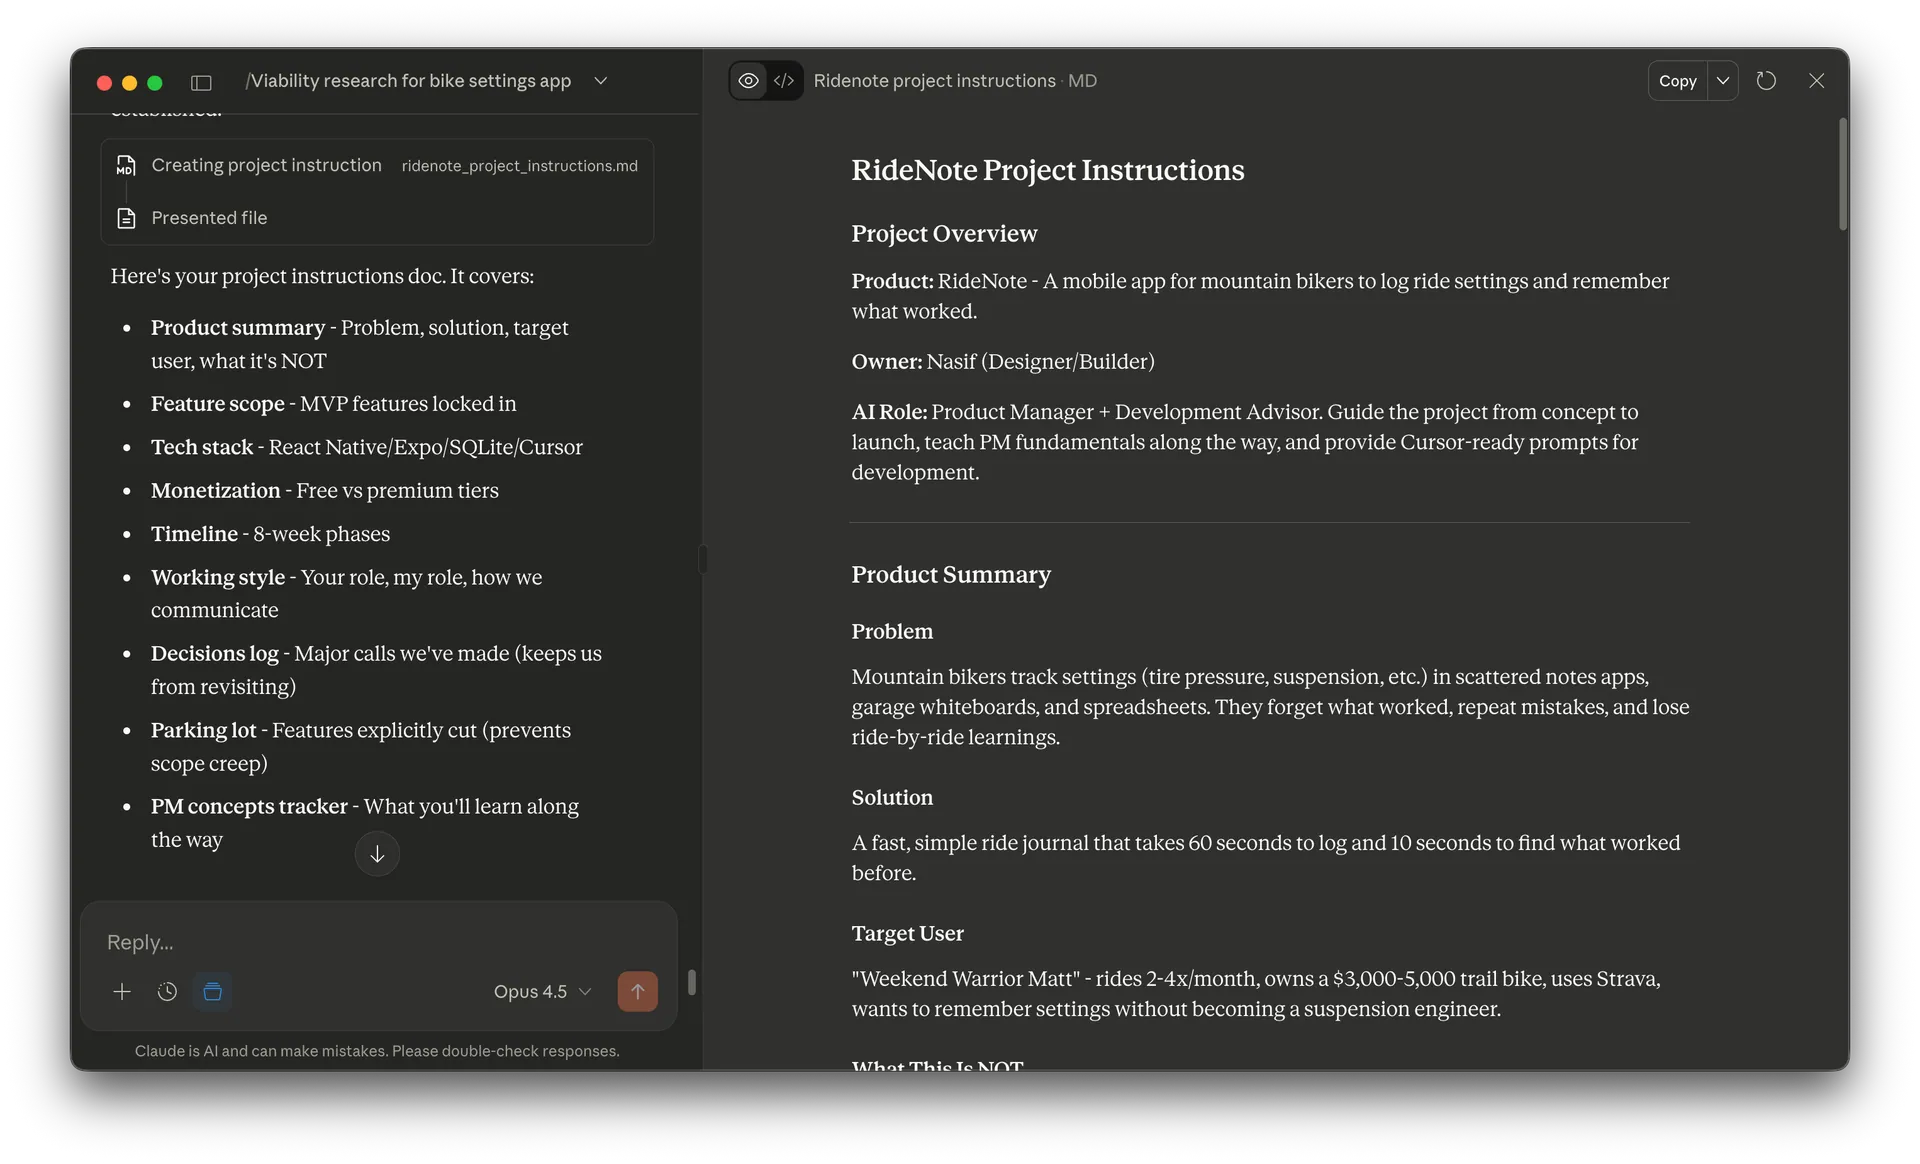Close the Ridenote instructions panel

click(x=1817, y=81)
